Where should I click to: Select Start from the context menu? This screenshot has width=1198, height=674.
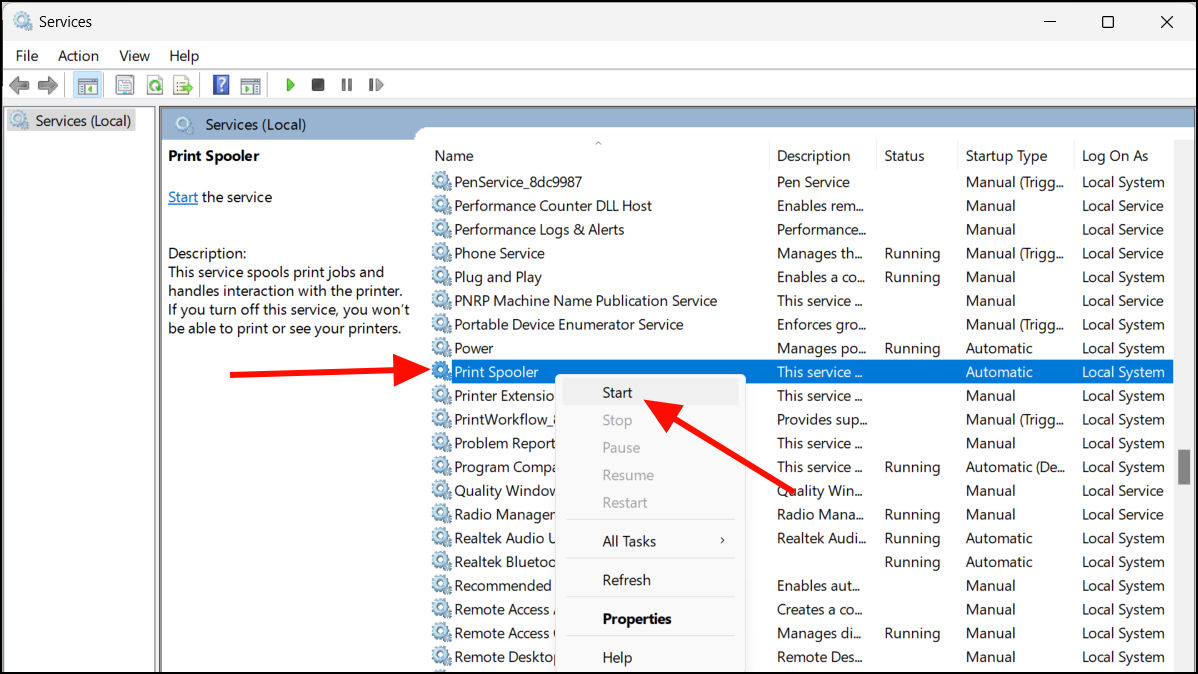click(617, 393)
